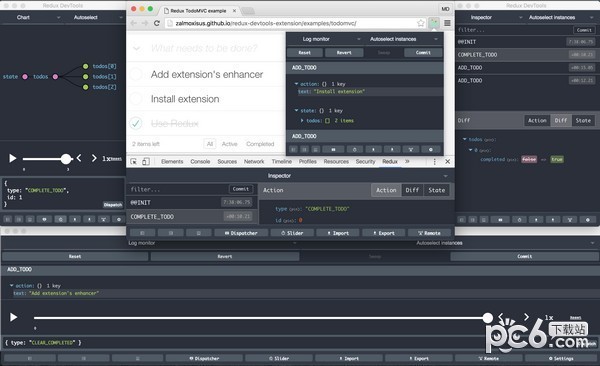
Task: Select COMPLETE_TODO action row in right Inspector window
Action: 527,55
